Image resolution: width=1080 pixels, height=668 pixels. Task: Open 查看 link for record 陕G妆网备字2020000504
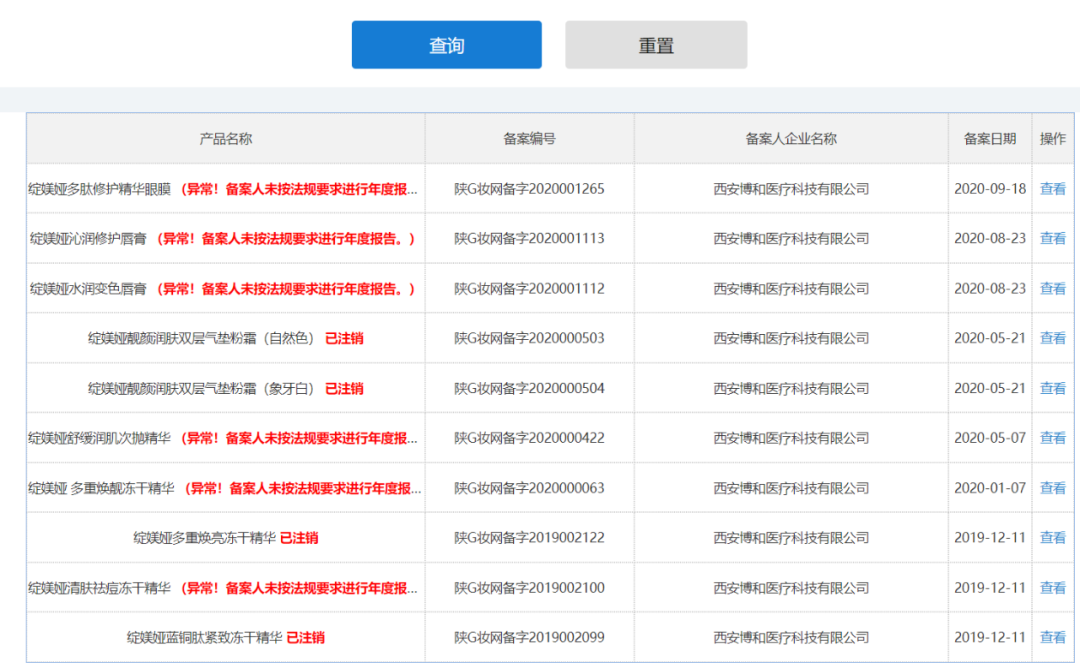[x=1052, y=388]
